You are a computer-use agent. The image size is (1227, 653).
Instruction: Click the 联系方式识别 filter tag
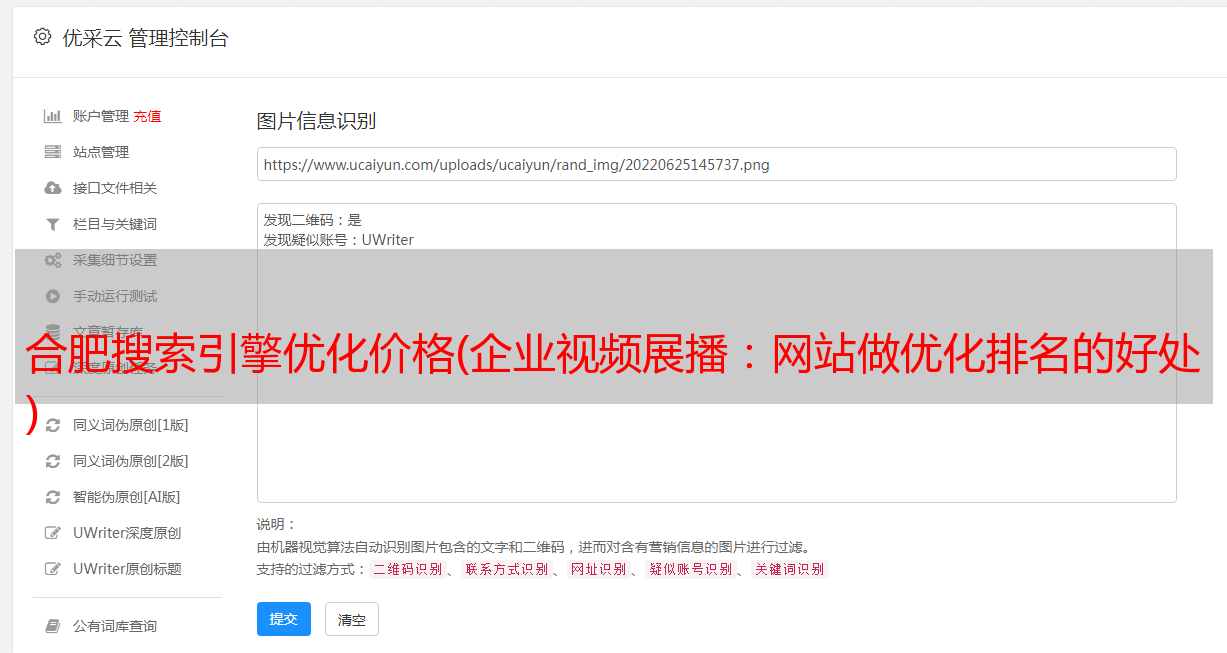(507, 569)
